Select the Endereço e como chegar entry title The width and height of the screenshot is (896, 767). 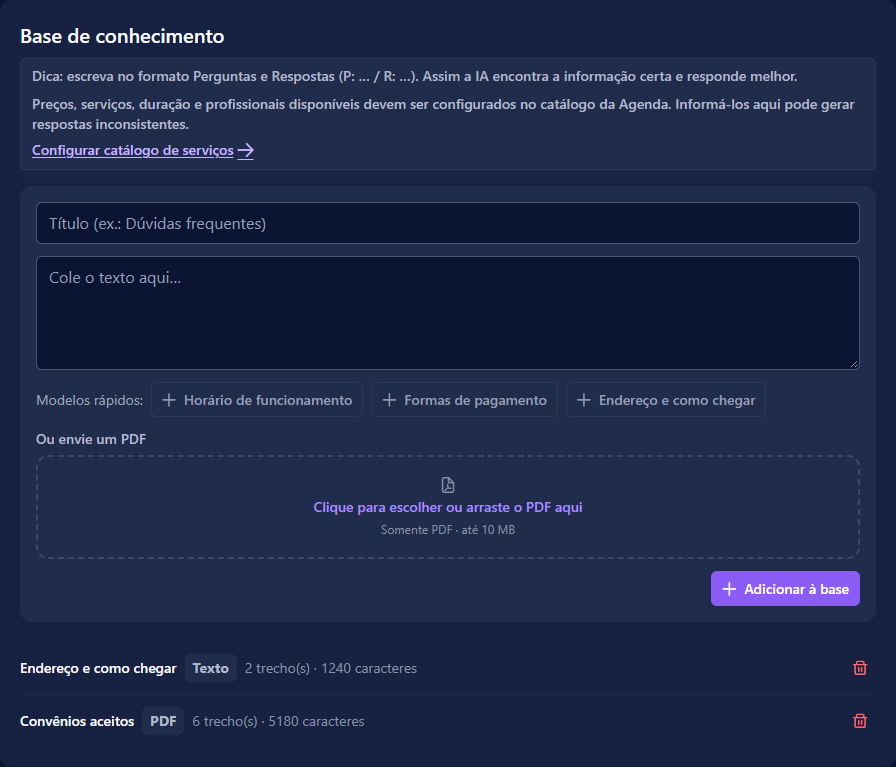pyautogui.click(x=98, y=668)
